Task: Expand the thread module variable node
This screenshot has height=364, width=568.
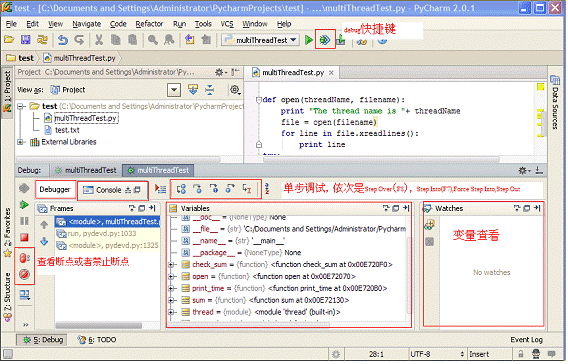Action: (172, 313)
